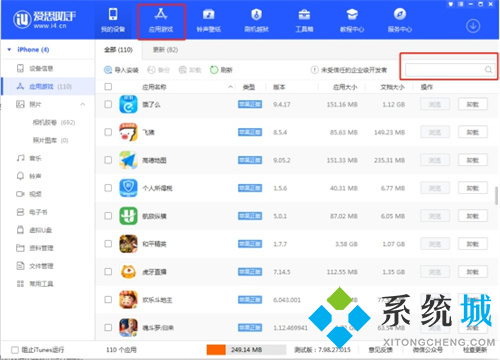
Task: Click the 类型 column header
Action: (249, 87)
